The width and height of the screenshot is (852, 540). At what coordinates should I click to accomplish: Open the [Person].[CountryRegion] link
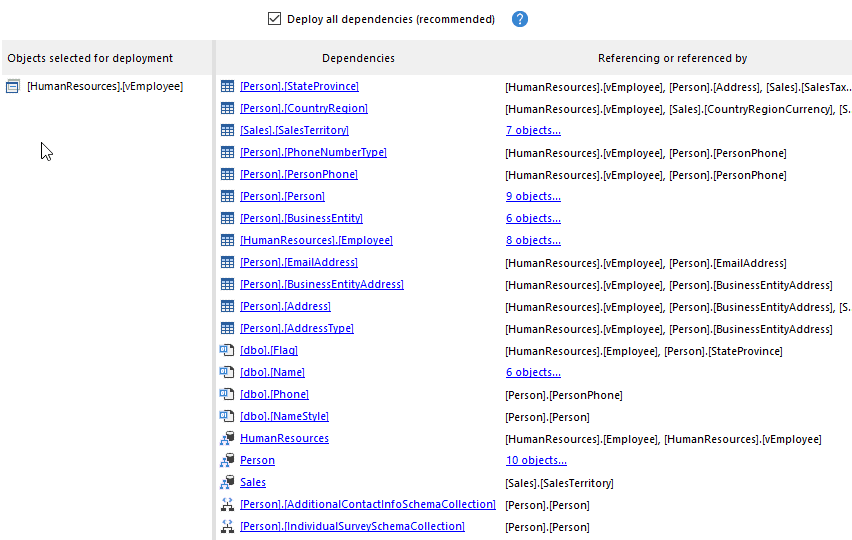[x=303, y=109]
